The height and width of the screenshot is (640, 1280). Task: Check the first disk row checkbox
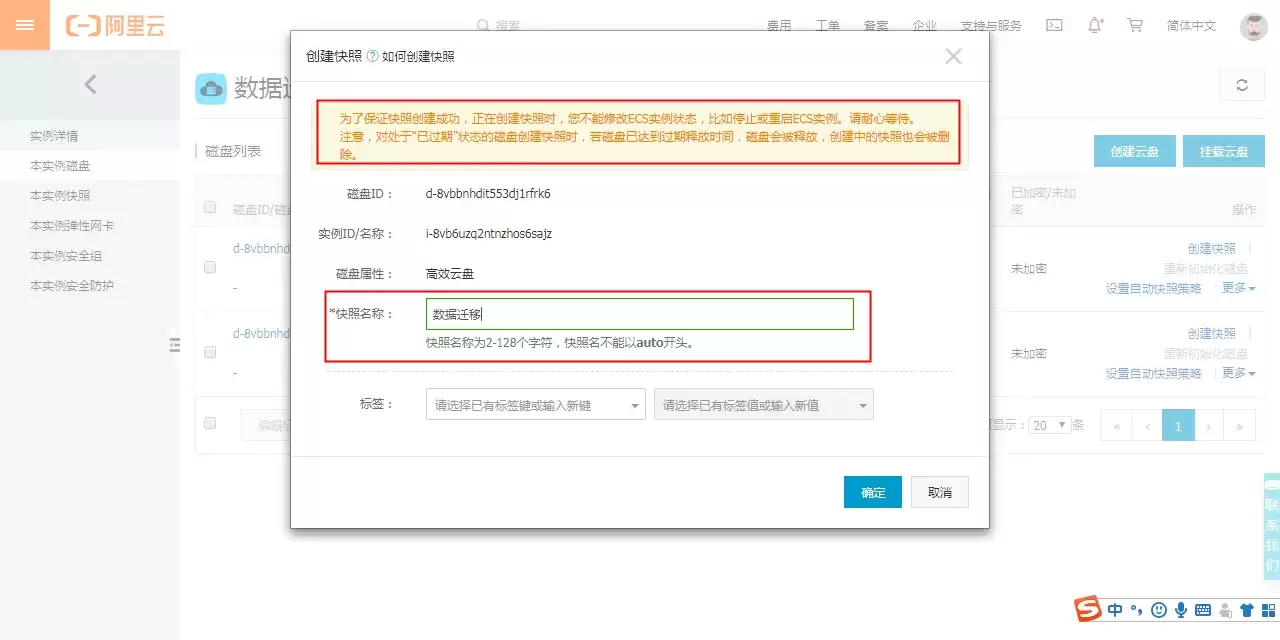tap(210, 267)
